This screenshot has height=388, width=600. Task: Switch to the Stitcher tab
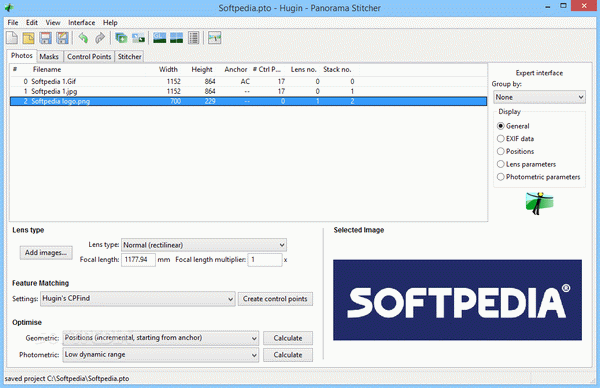coord(129,57)
